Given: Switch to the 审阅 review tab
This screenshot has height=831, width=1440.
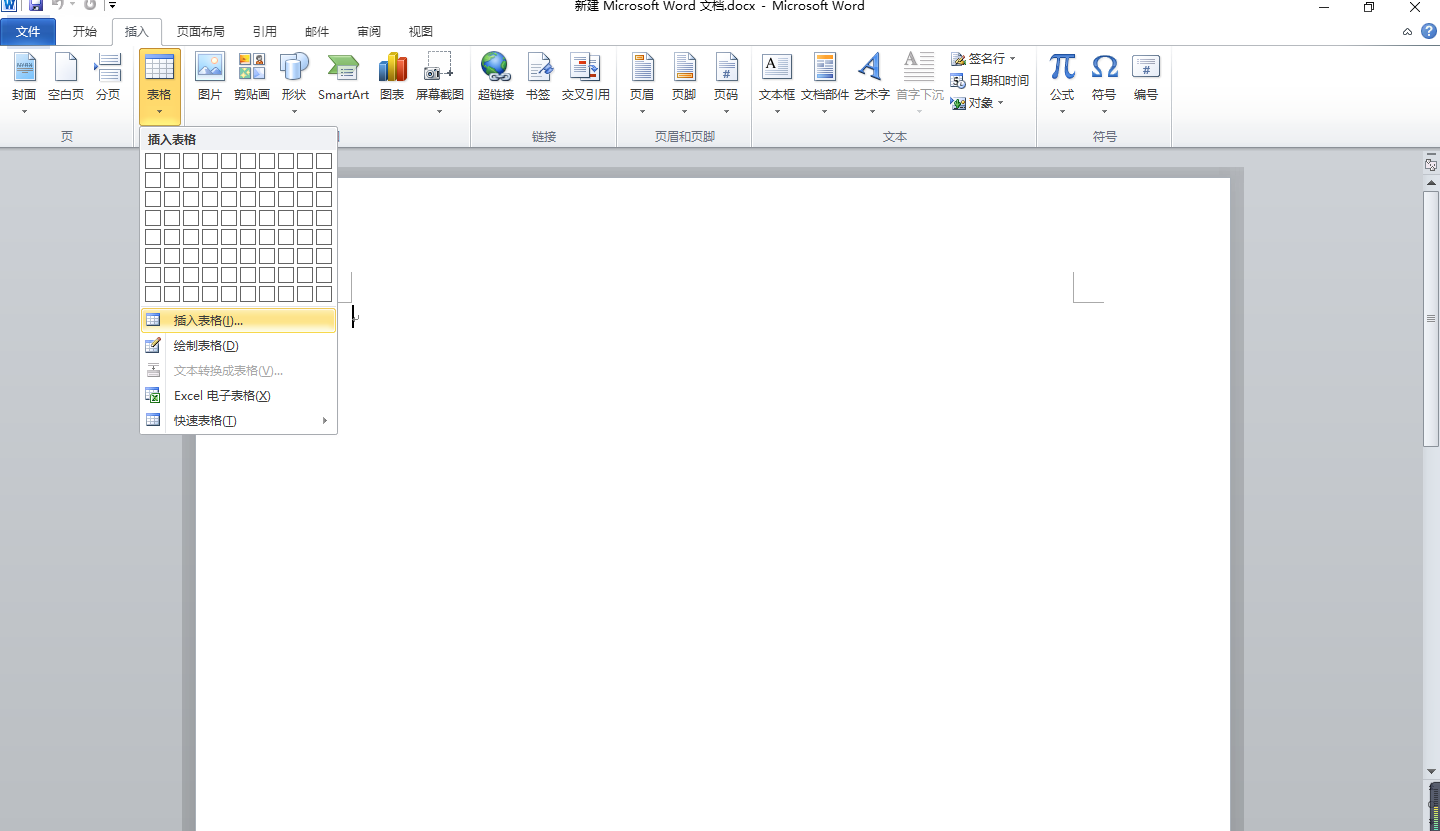Looking at the screenshot, I should tap(369, 32).
